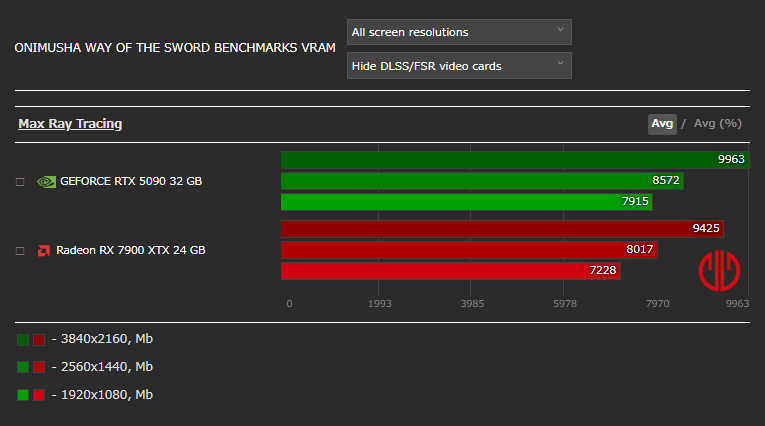Click the dark green 3840x2160 legend swatch

[x=23, y=340]
